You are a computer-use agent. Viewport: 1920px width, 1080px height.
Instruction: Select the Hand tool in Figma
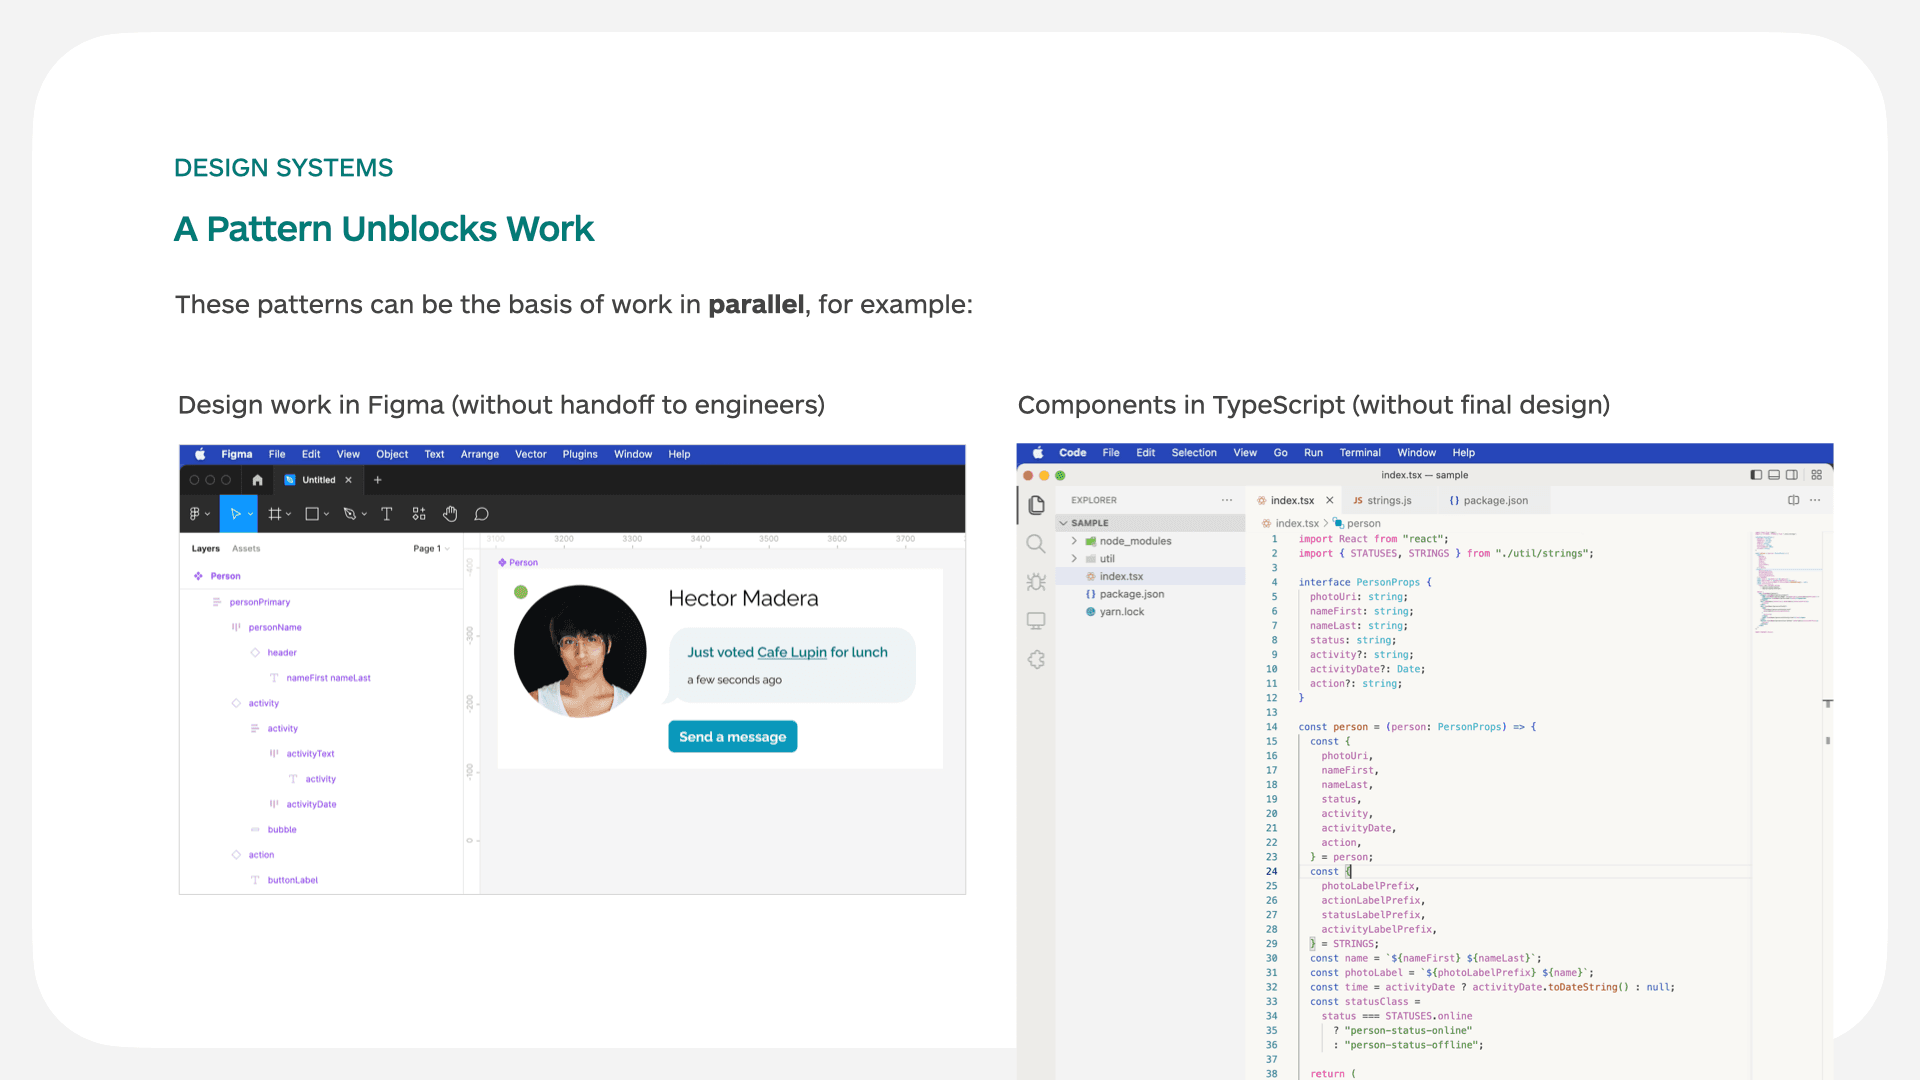point(450,513)
